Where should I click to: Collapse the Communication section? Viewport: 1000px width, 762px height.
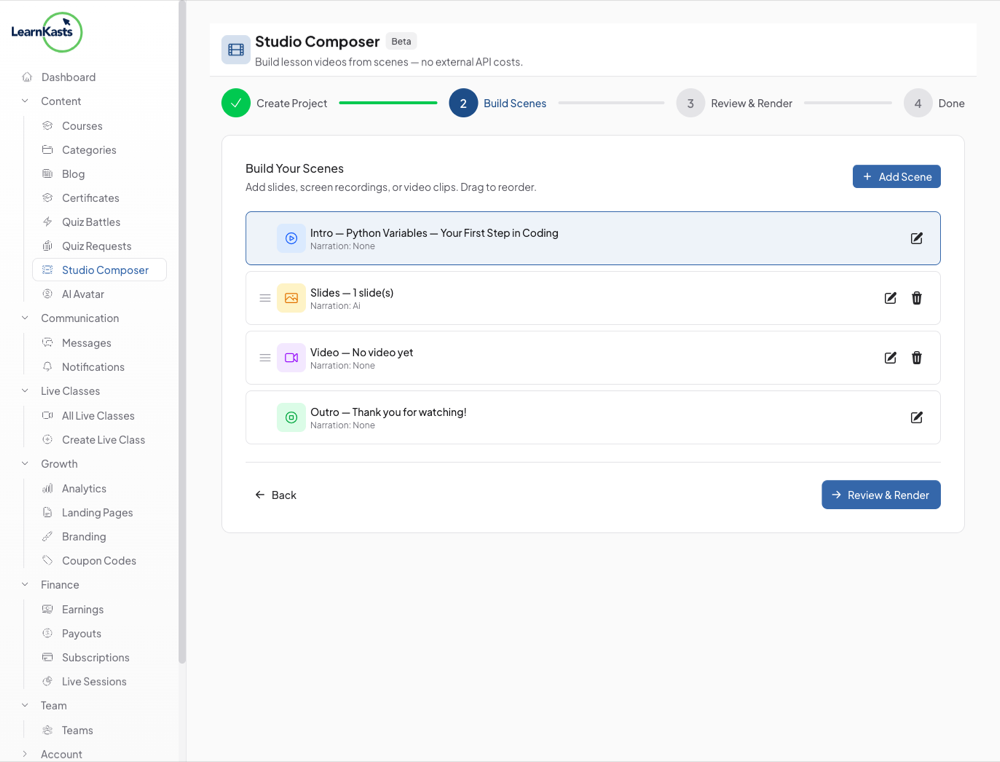[x=25, y=318]
